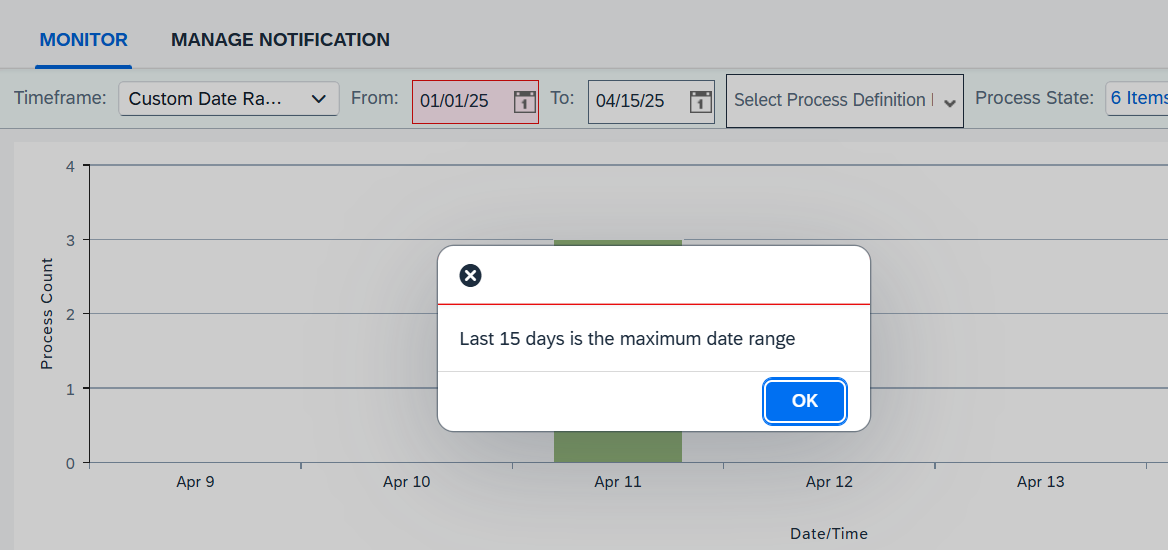The width and height of the screenshot is (1168, 550).
Task: Click the From date field showing 01/01/25
Action: 475,101
